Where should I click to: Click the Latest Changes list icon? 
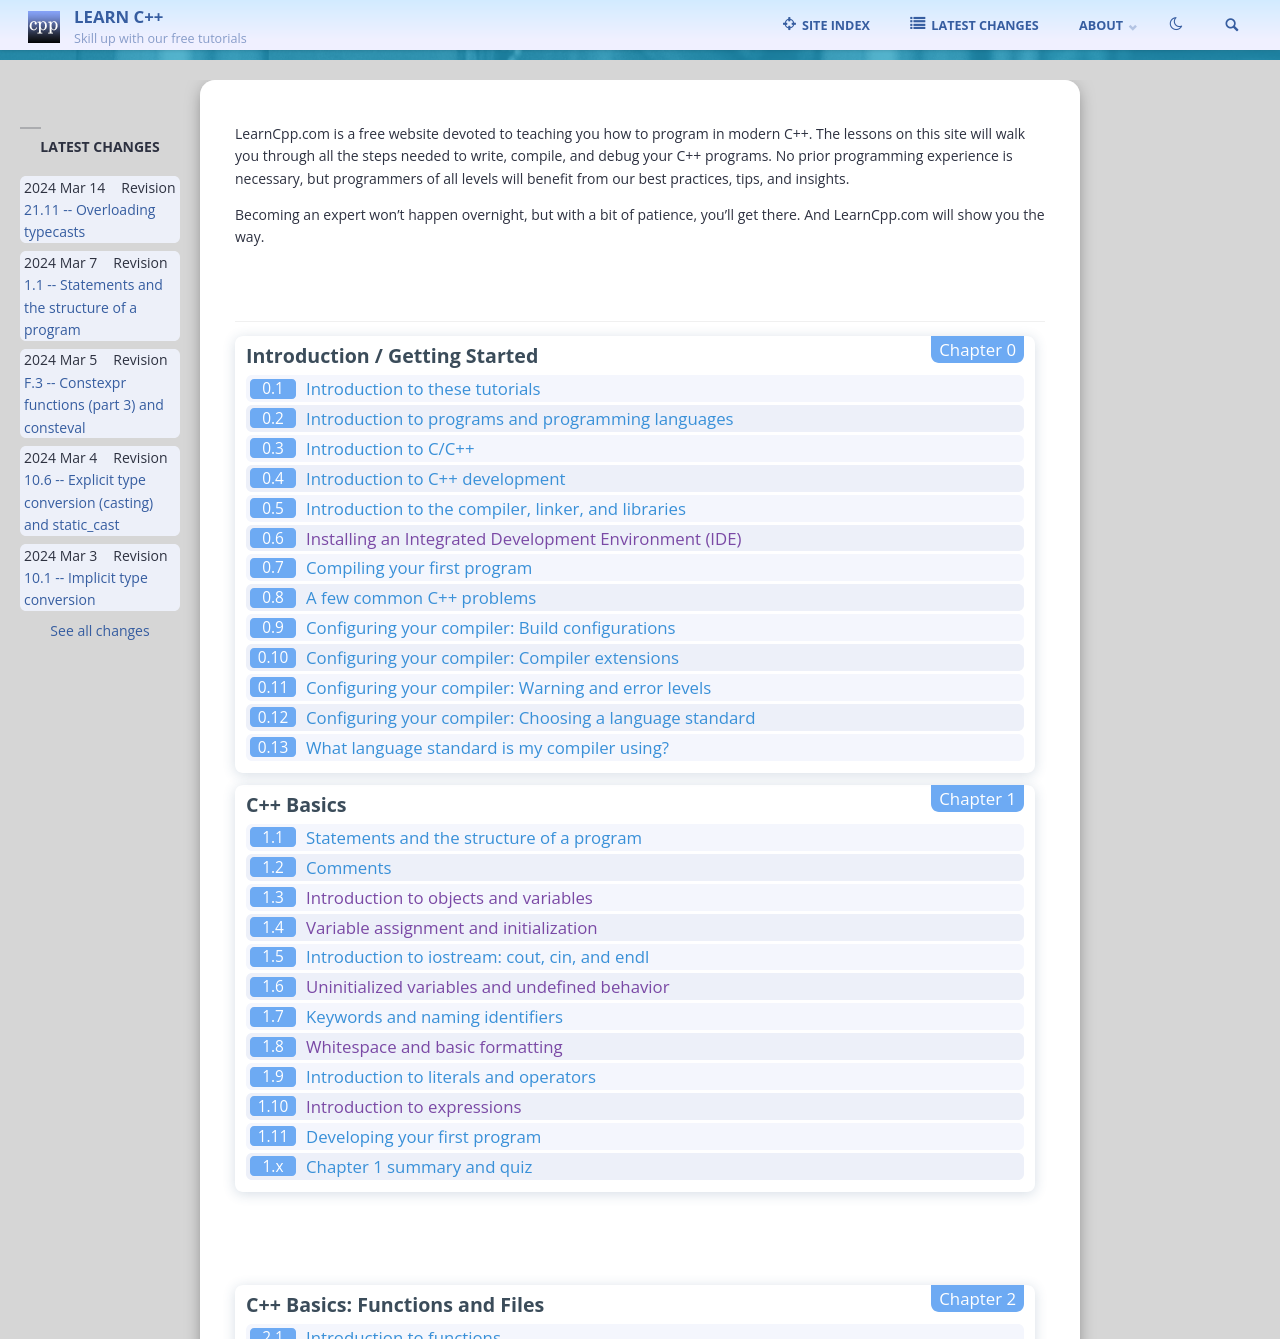pos(916,24)
